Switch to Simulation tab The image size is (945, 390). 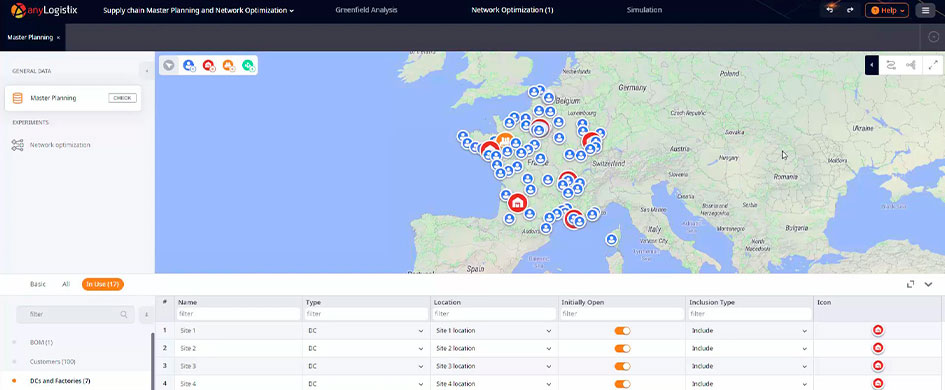644,10
